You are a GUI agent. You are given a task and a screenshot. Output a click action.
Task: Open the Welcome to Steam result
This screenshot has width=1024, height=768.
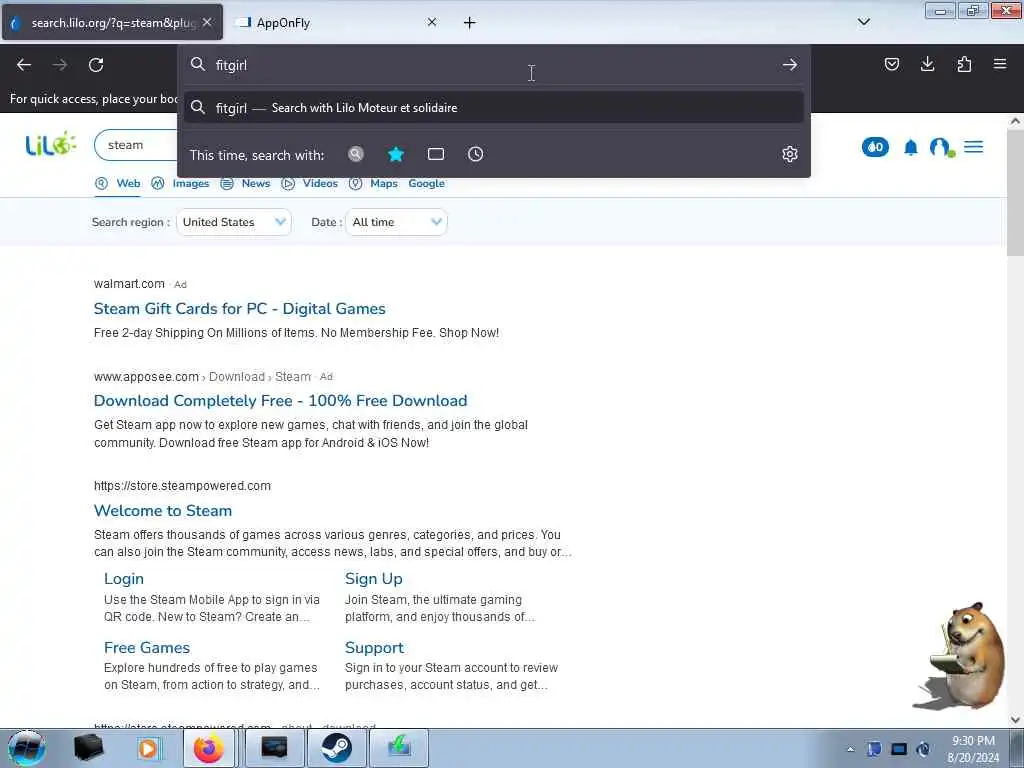click(163, 511)
